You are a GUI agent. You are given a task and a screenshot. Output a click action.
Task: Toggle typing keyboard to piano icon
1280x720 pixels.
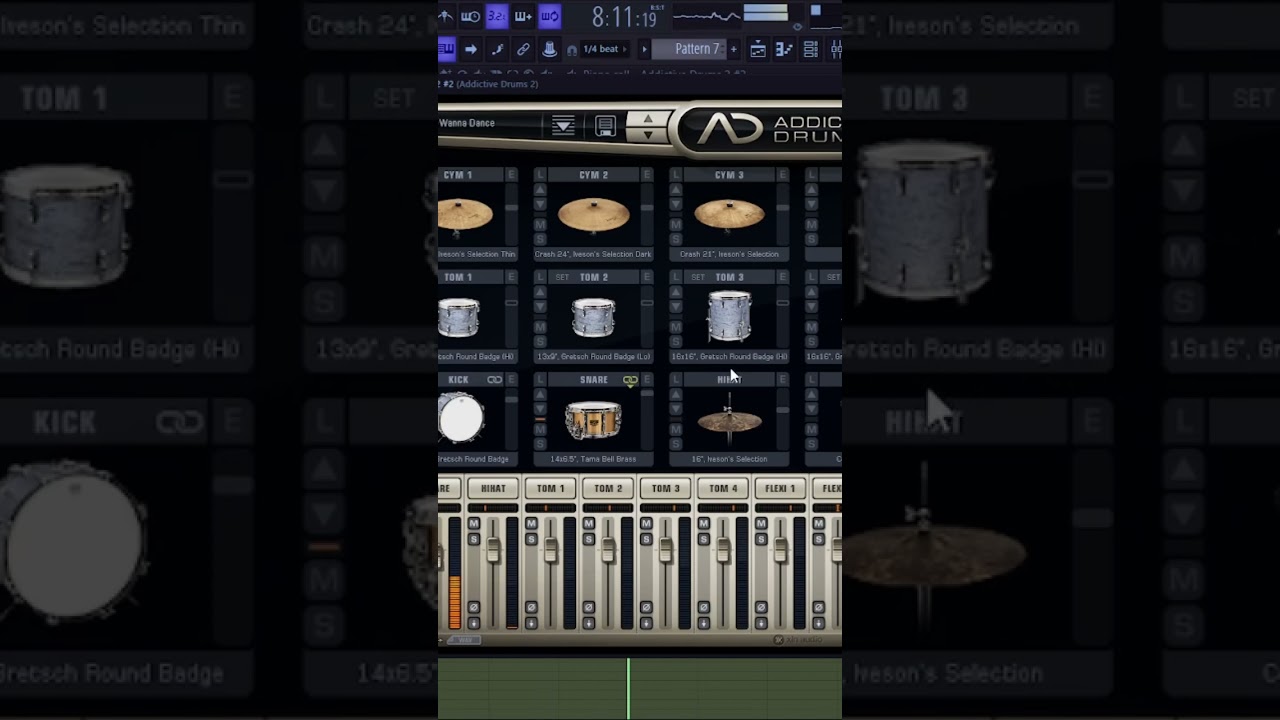click(x=446, y=49)
